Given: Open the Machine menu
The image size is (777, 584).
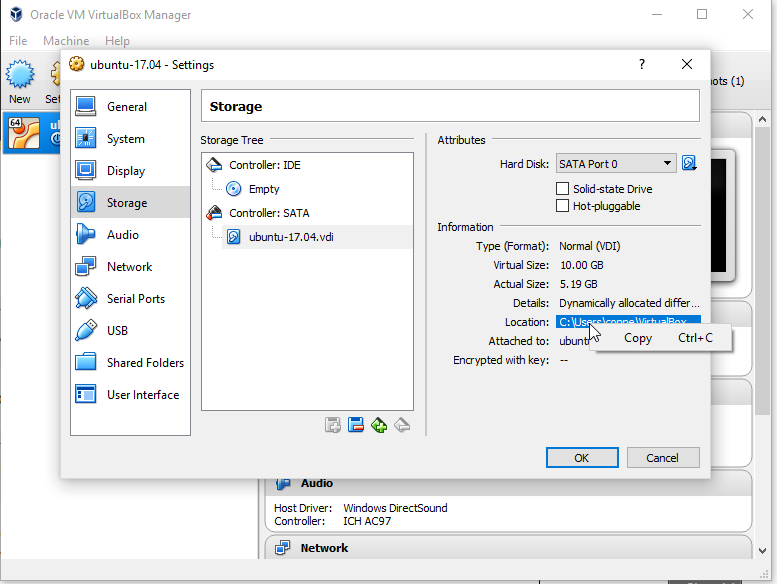Looking at the screenshot, I should [66, 41].
